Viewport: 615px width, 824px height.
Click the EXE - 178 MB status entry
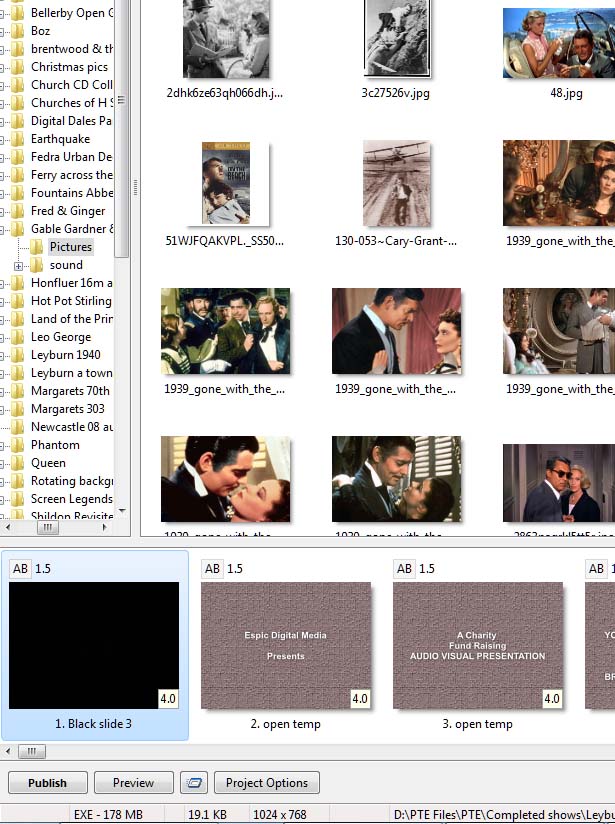108,815
